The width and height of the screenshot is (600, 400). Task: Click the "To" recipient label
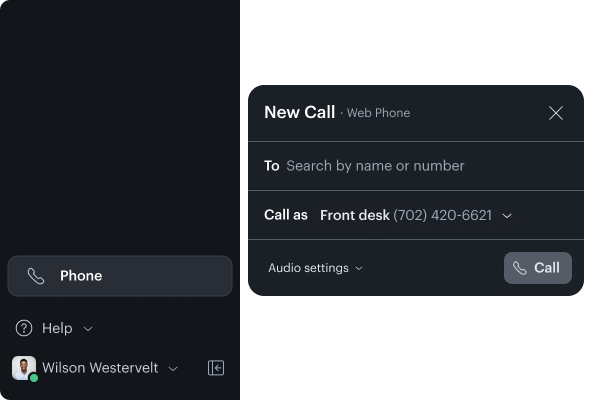(271, 166)
